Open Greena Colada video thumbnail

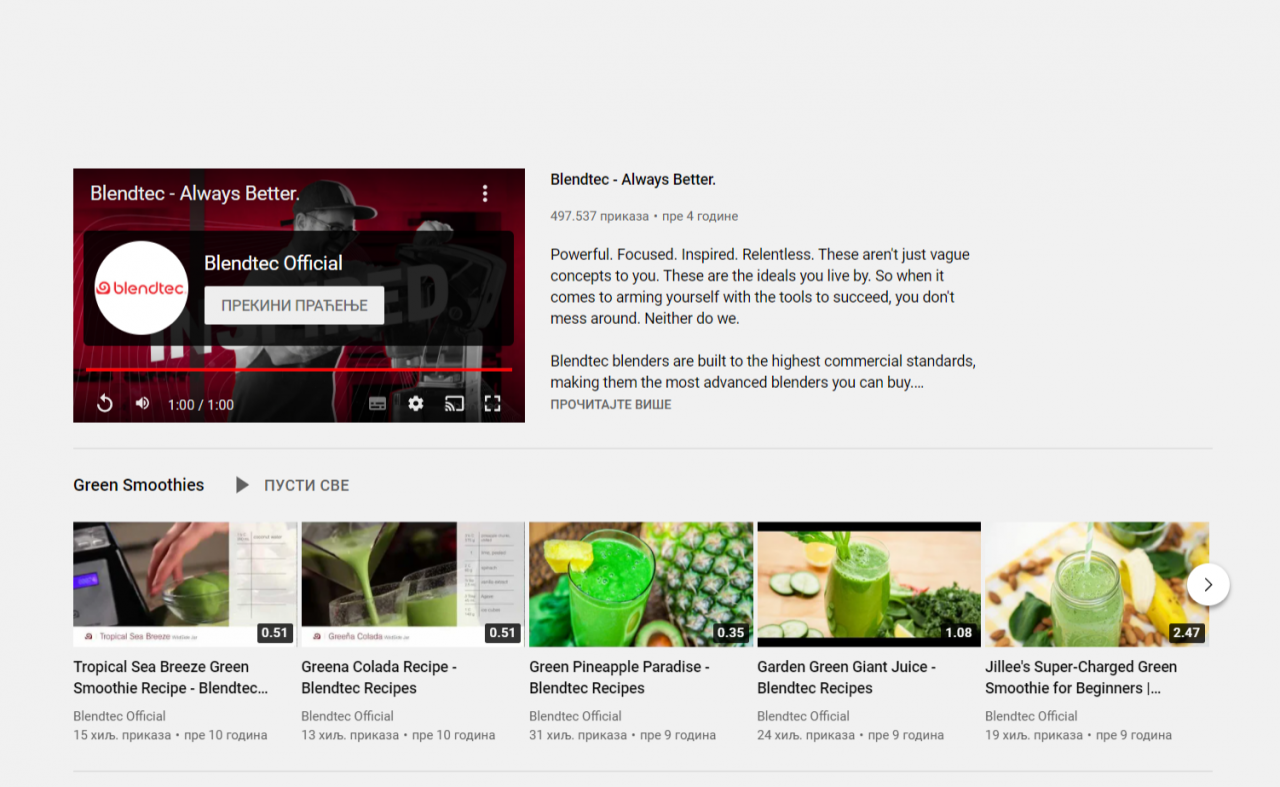click(x=413, y=584)
